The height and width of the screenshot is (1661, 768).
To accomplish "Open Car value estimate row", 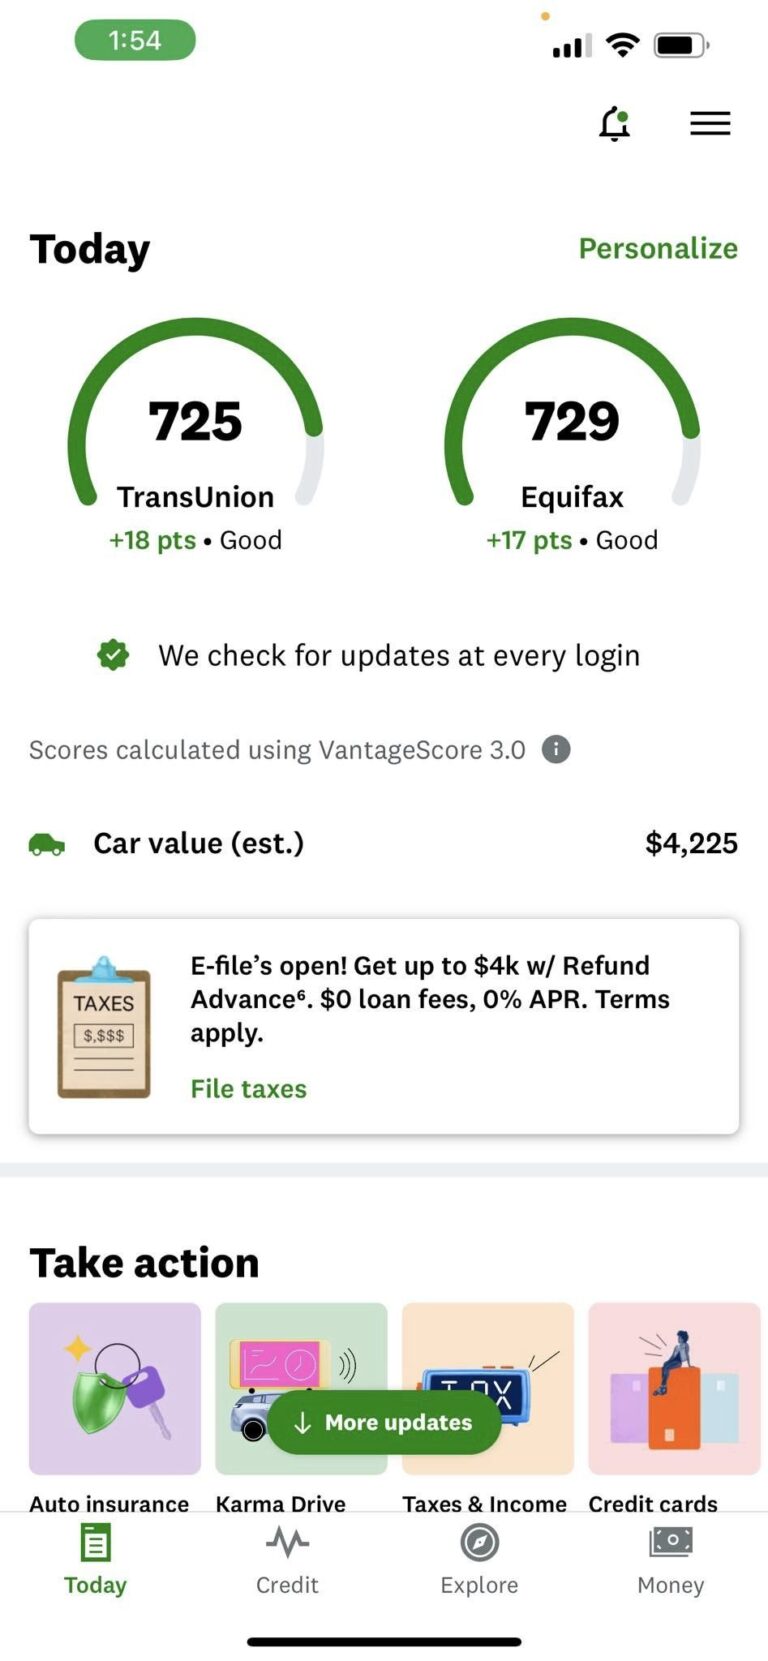I will (x=384, y=844).
